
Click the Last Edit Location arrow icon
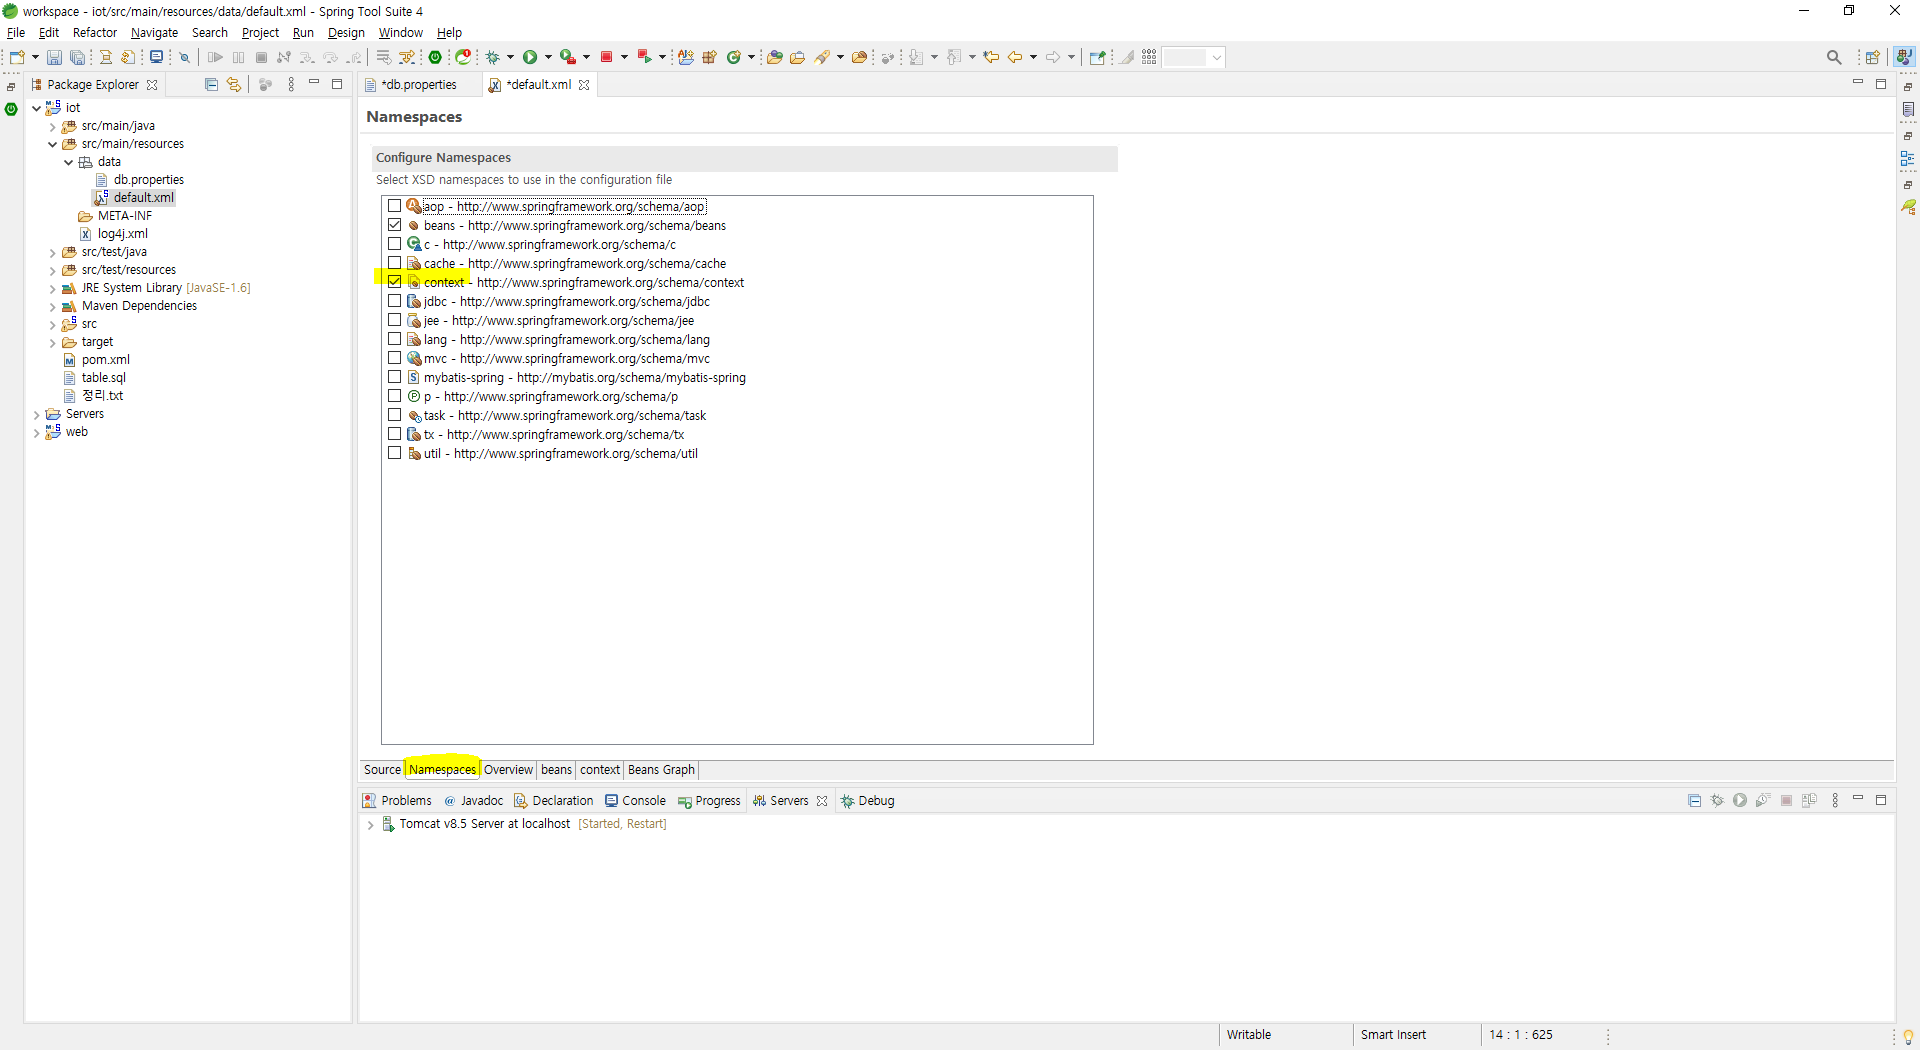[x=991, y=57]
